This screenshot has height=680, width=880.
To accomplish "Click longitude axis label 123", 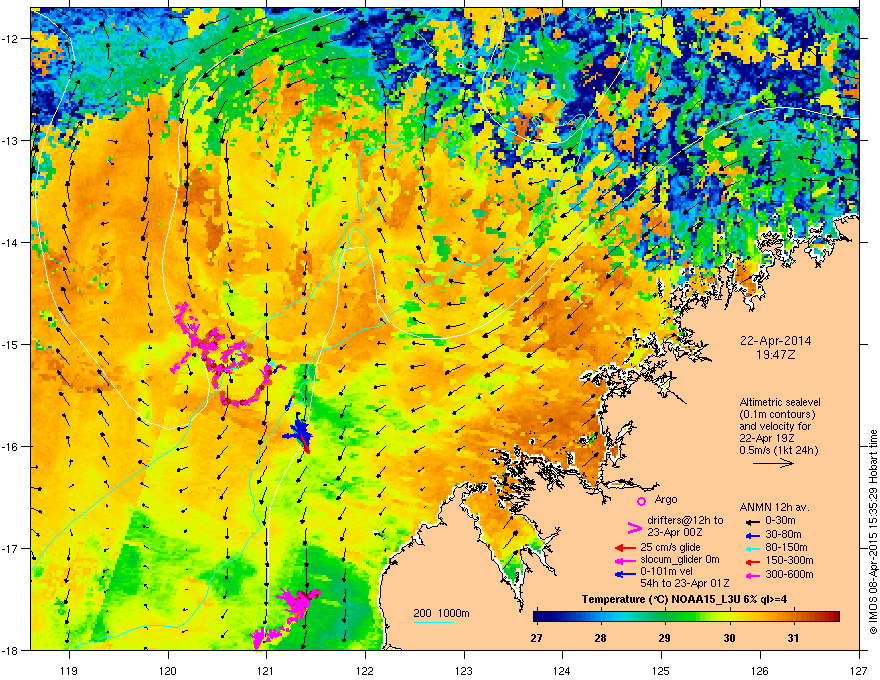I will point(464,670).
